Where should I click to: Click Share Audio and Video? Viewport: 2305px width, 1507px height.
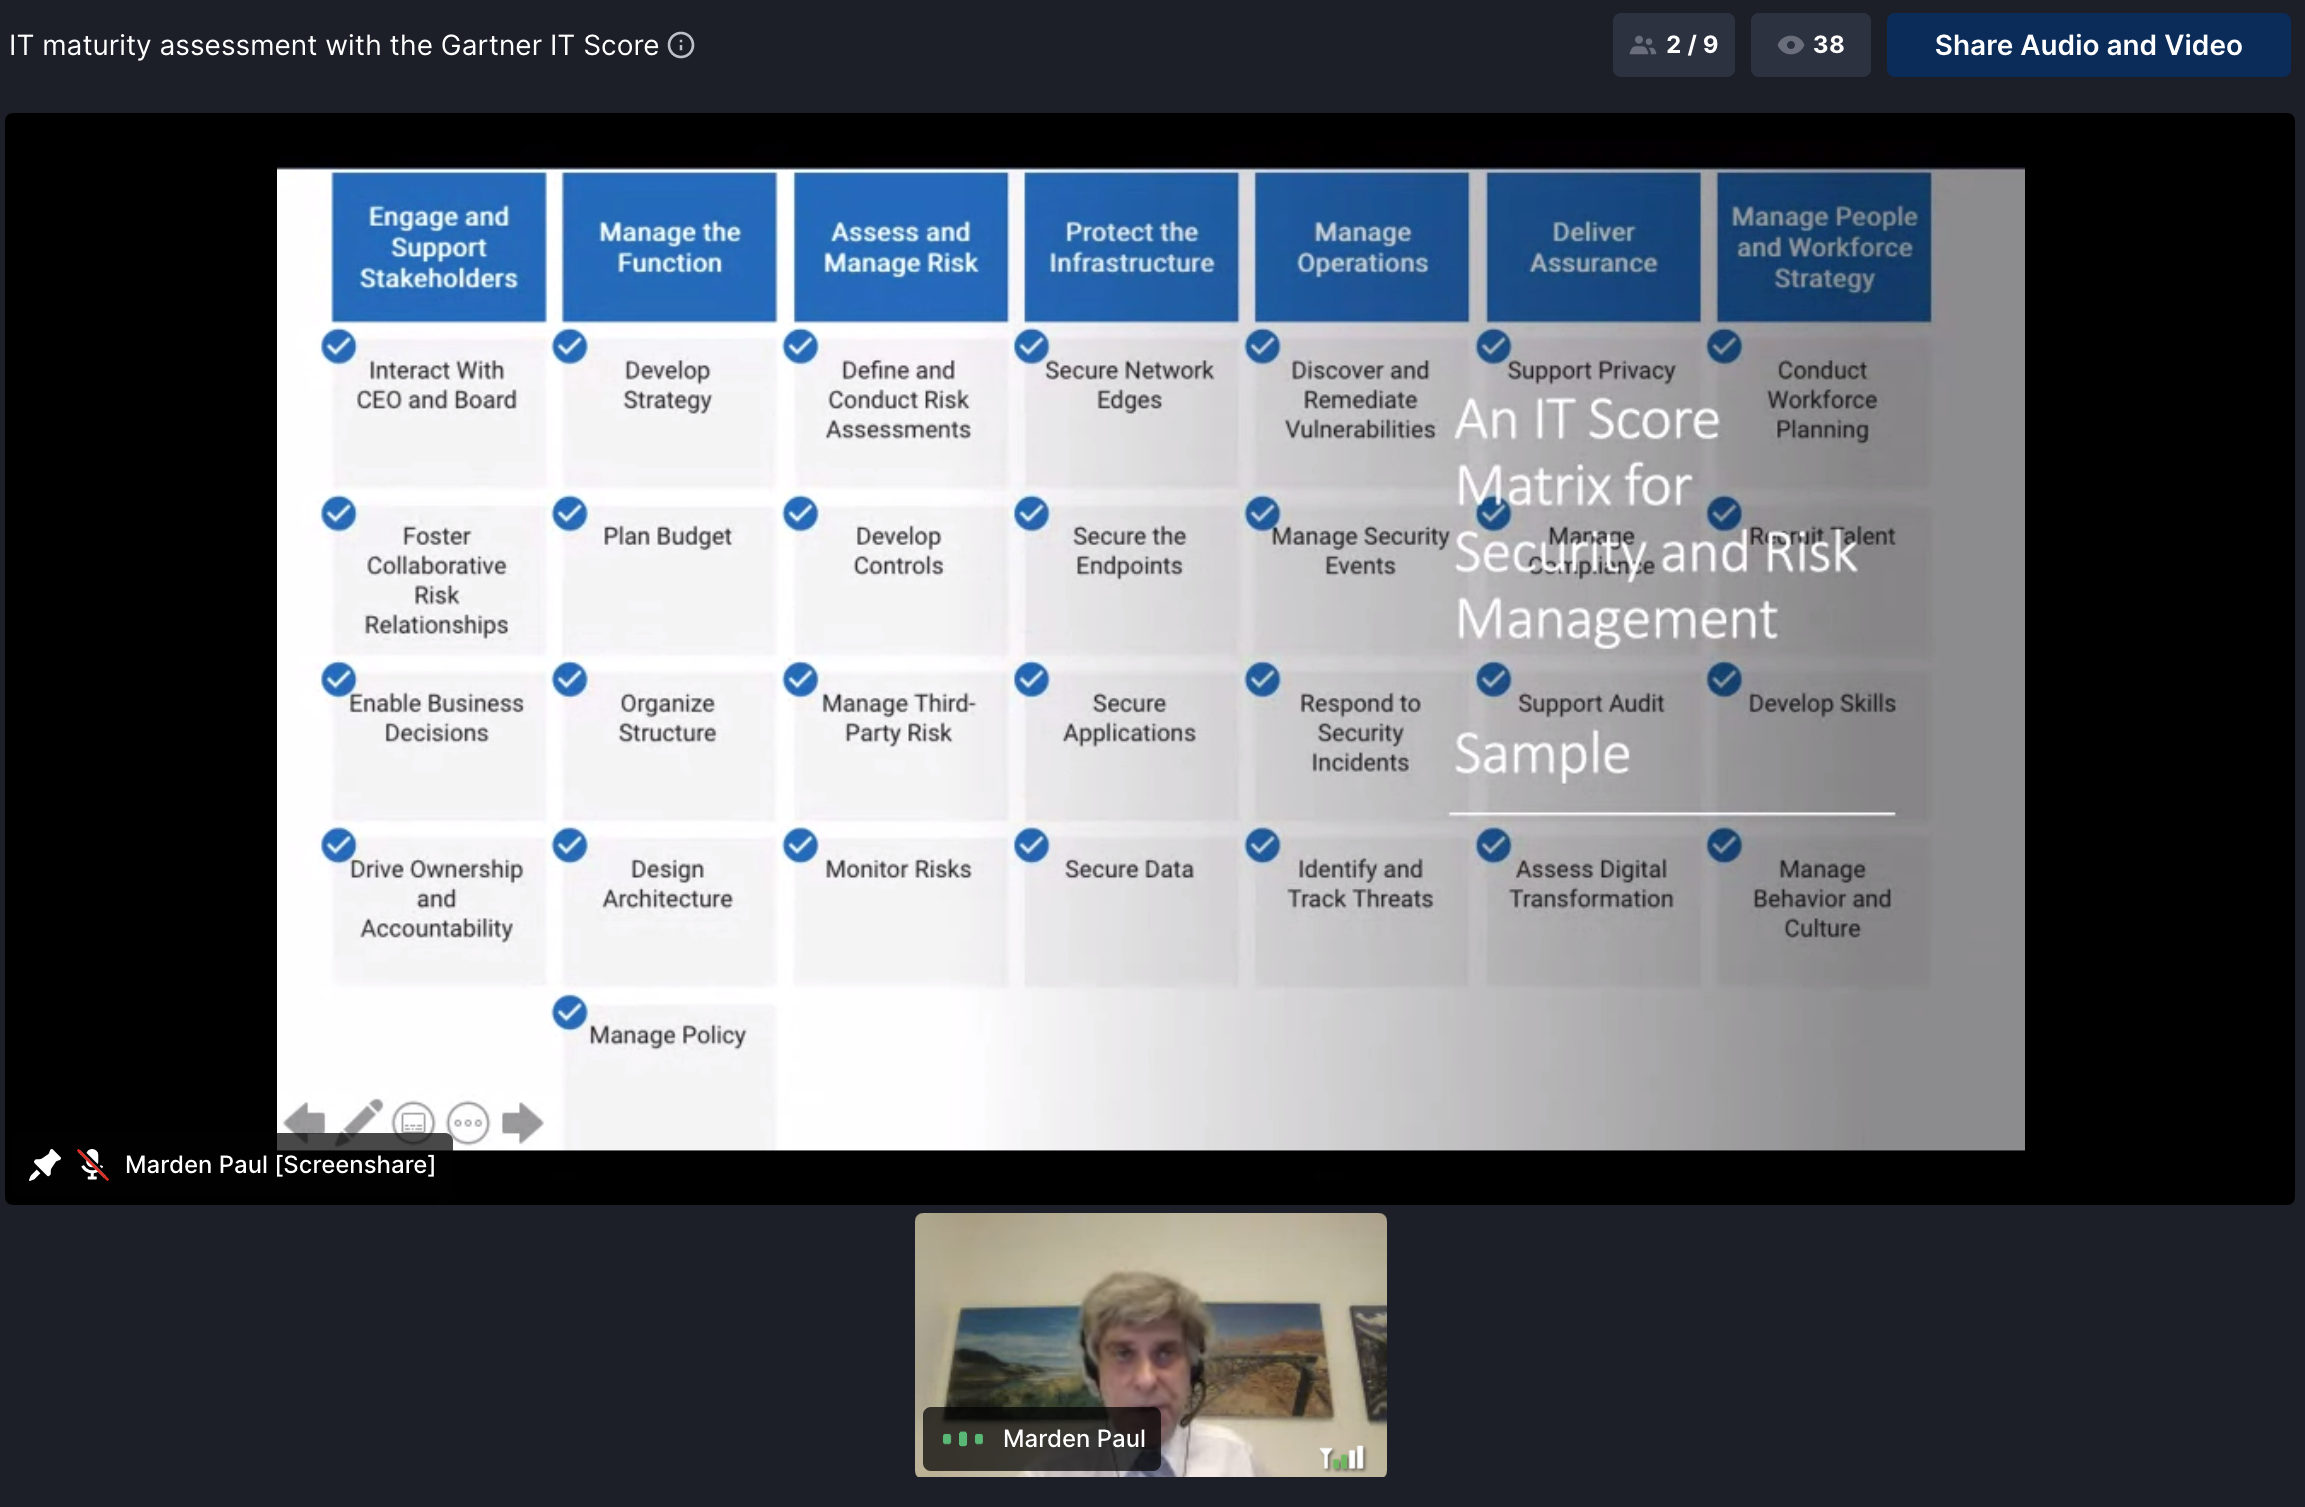[x=2088, y=45]
